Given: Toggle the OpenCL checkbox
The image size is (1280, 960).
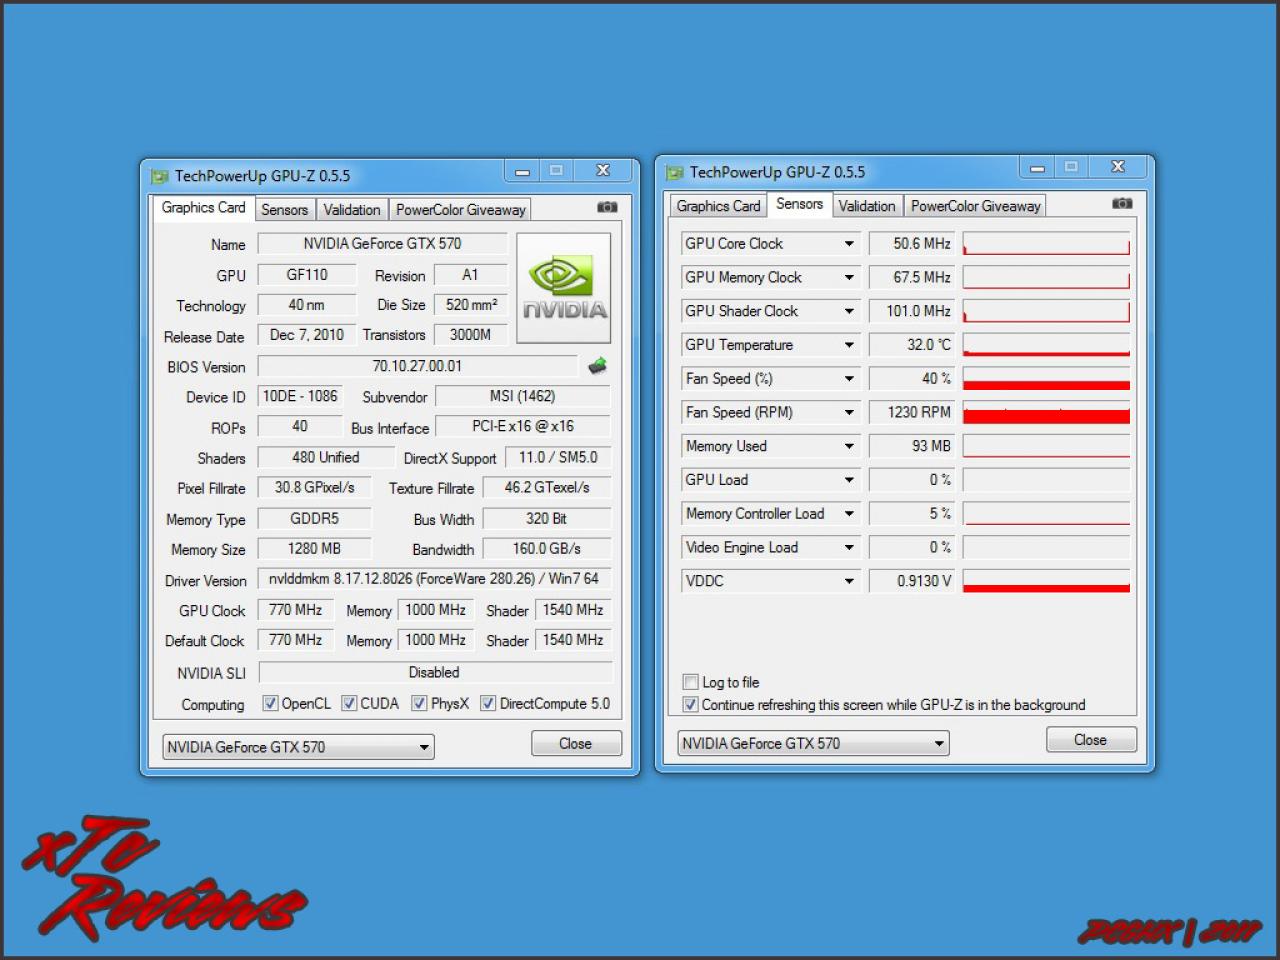Looking at the screenshot, I should (x=270, y=703).
